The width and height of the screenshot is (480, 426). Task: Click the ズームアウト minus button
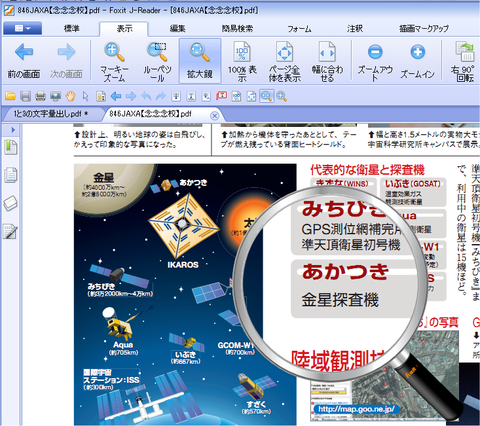(375, 62)
